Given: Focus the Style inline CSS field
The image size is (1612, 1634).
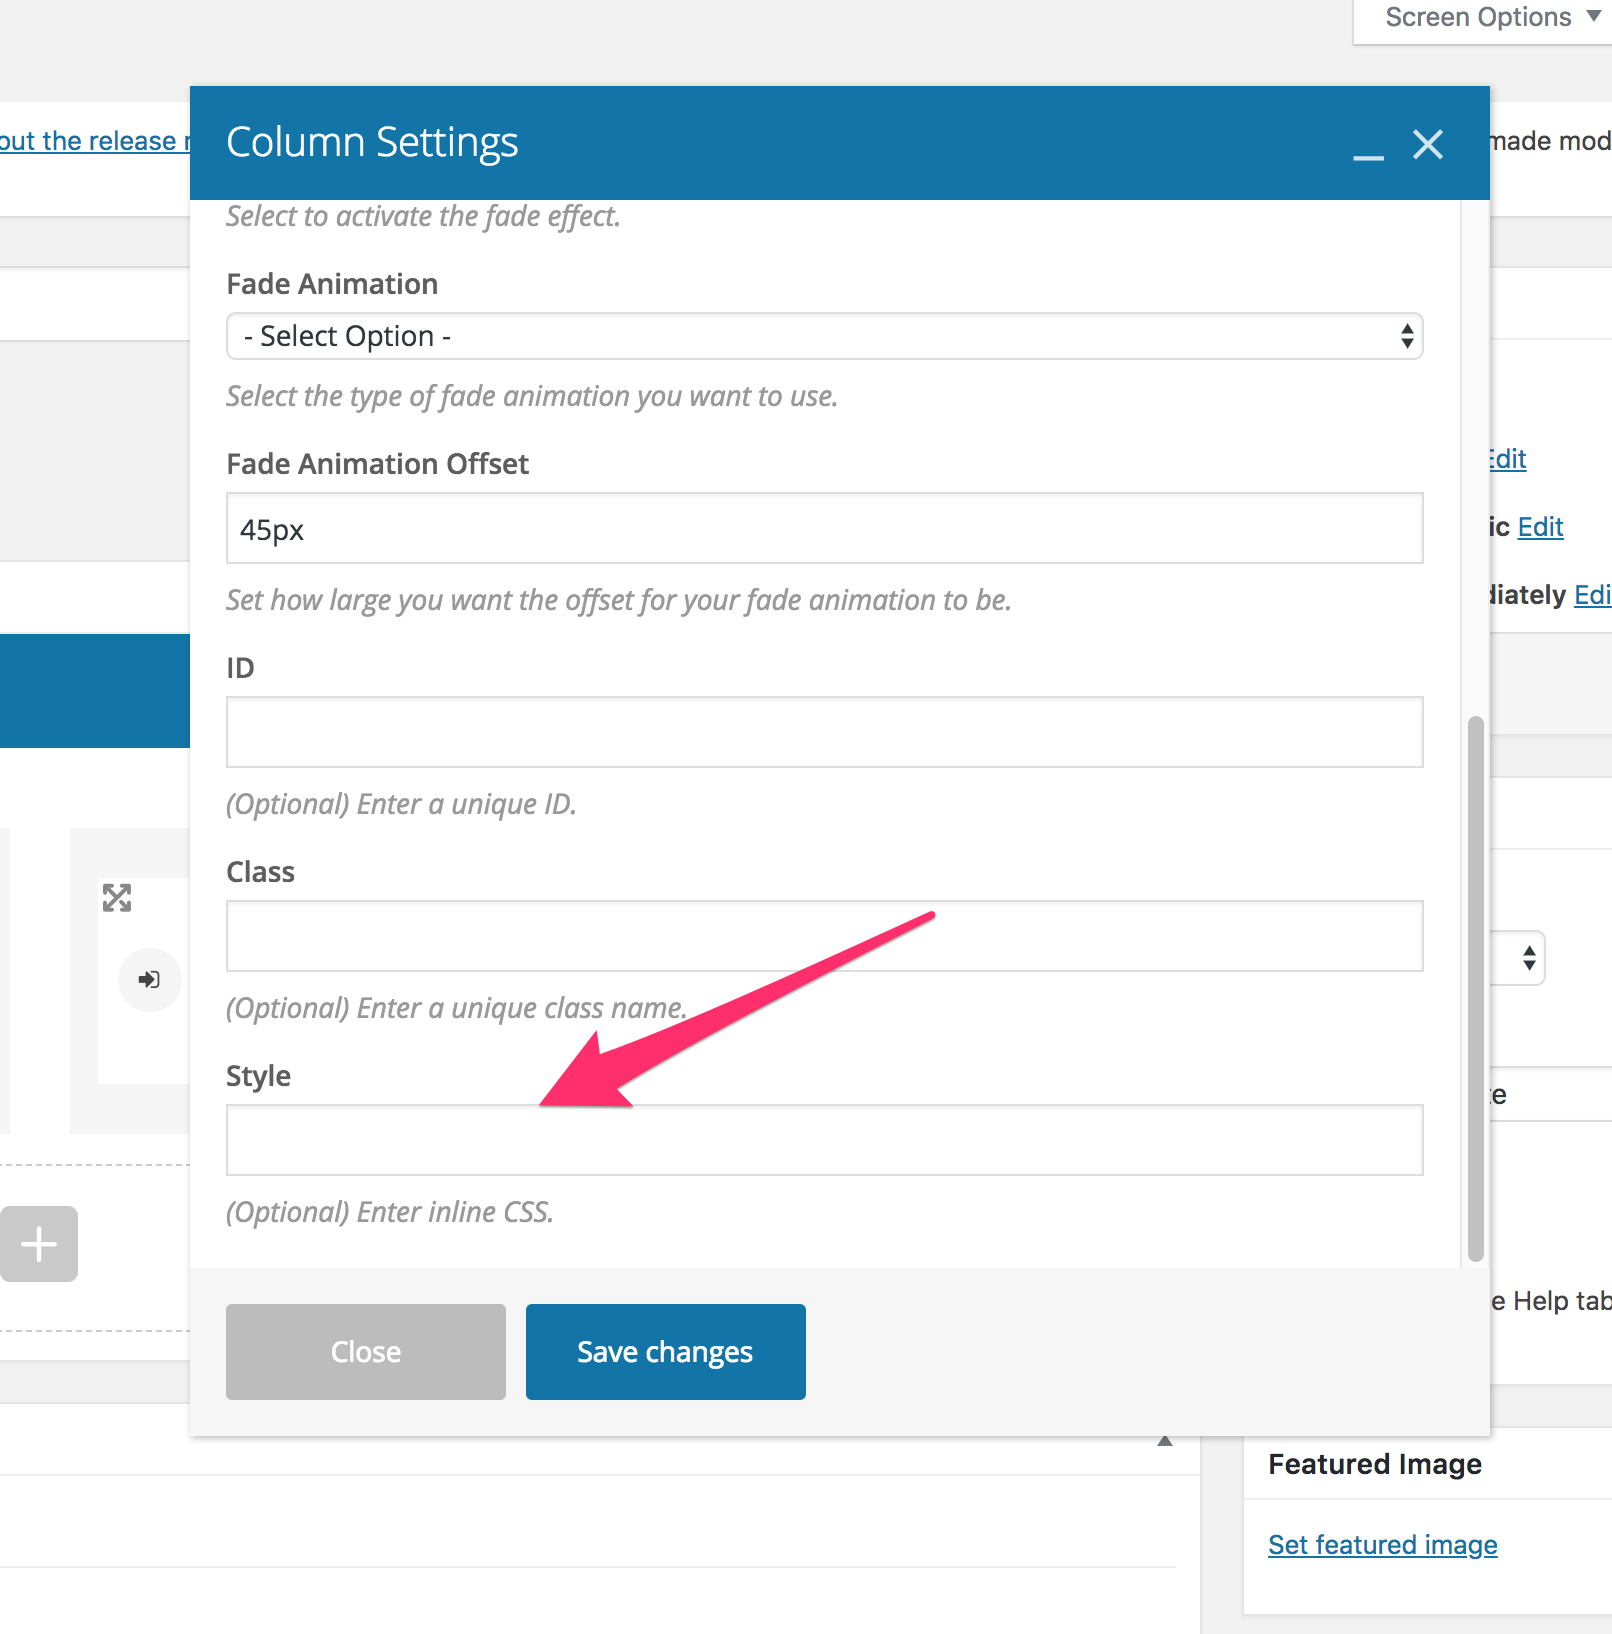Looking at the screenshot, I should click(x=824, y=1141).
